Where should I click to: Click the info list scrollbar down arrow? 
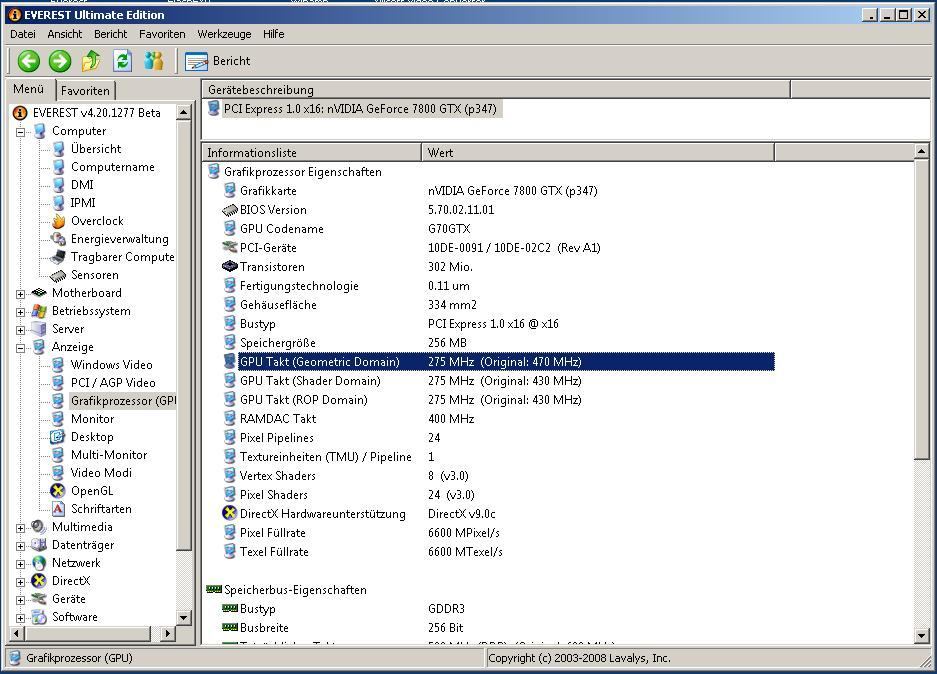coord(921,636)
